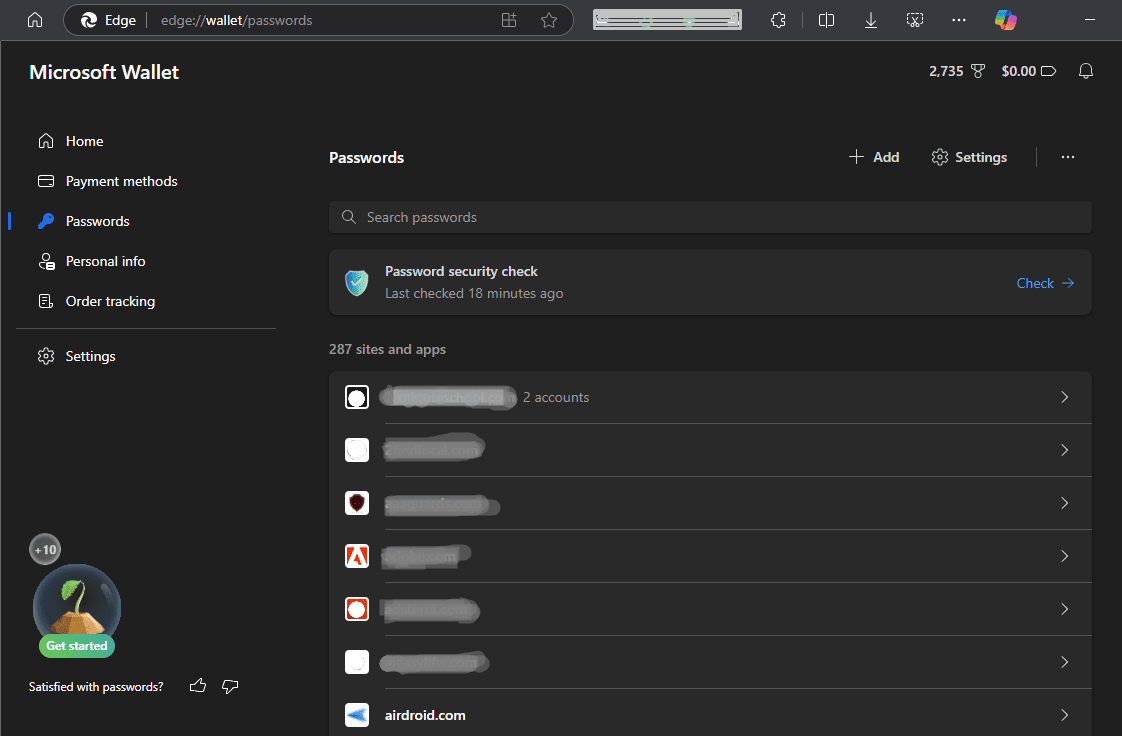Open the Downloads panel

point(871,20)
